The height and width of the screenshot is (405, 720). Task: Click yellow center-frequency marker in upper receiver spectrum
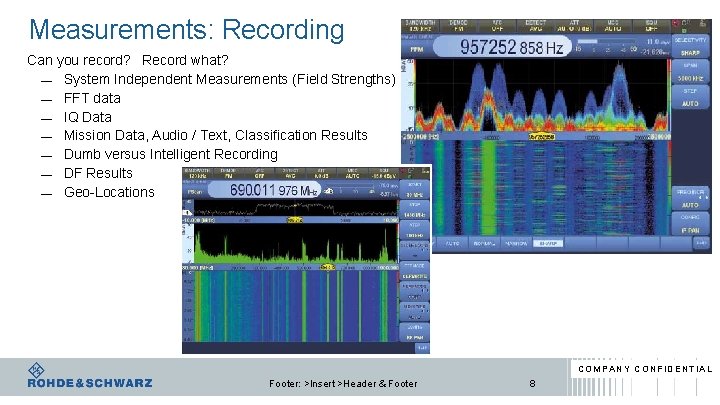[542, 137]
